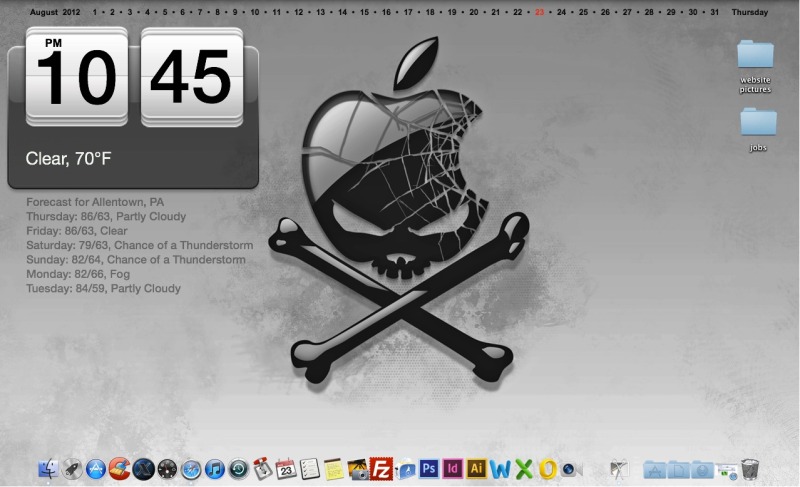800x487 pixels.
Task: Open Calendar icon showing 23
Action: [286, 469]
